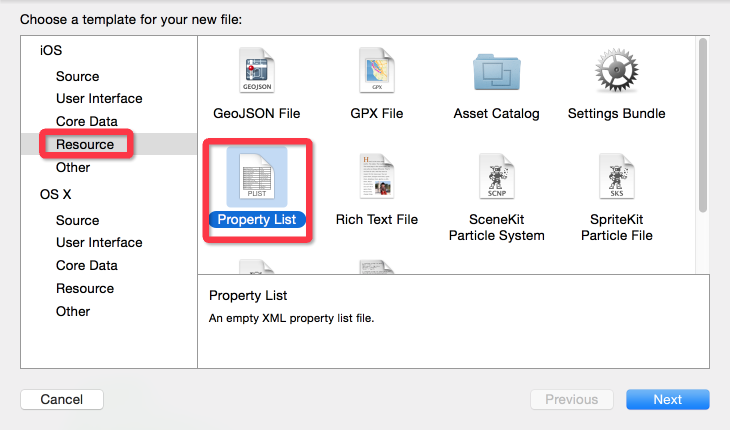Select Core Data under iOS
Viewport: 730px width, 430px height.
click(87, 121)
